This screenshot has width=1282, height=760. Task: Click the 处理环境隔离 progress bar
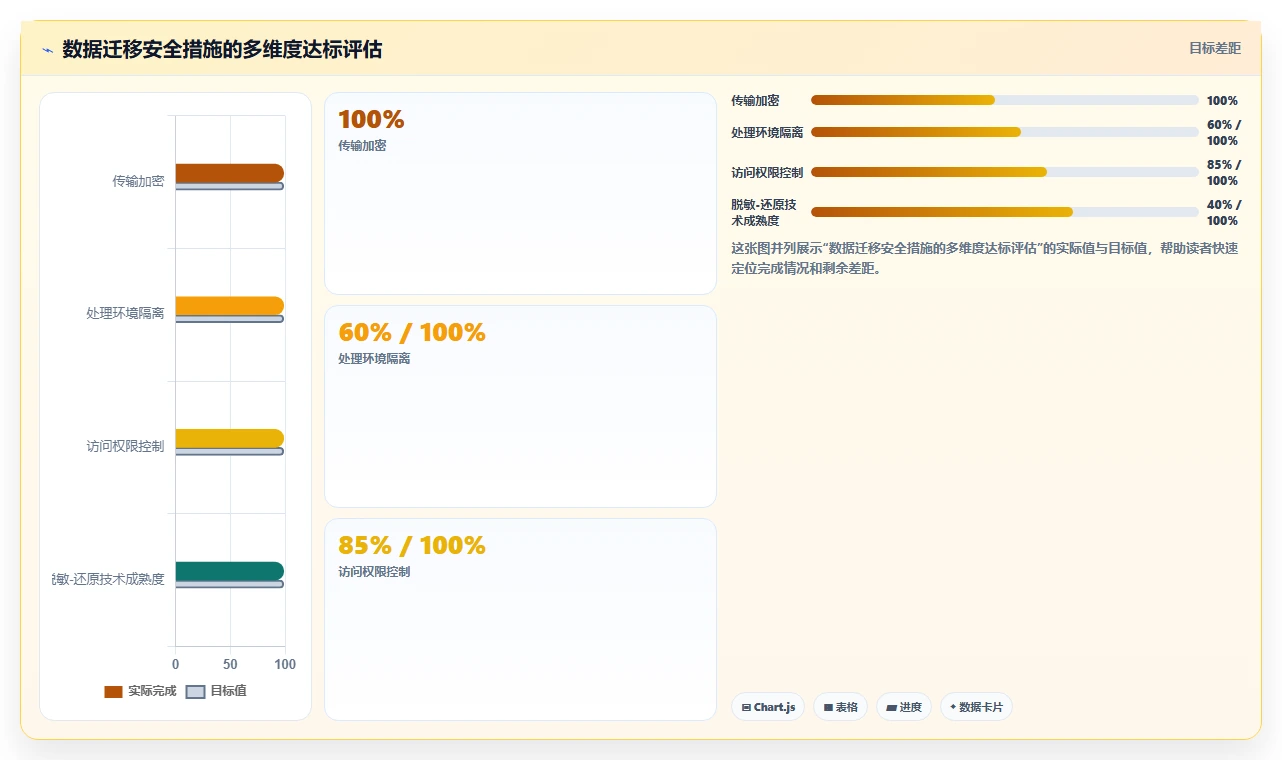point(1005,132)
